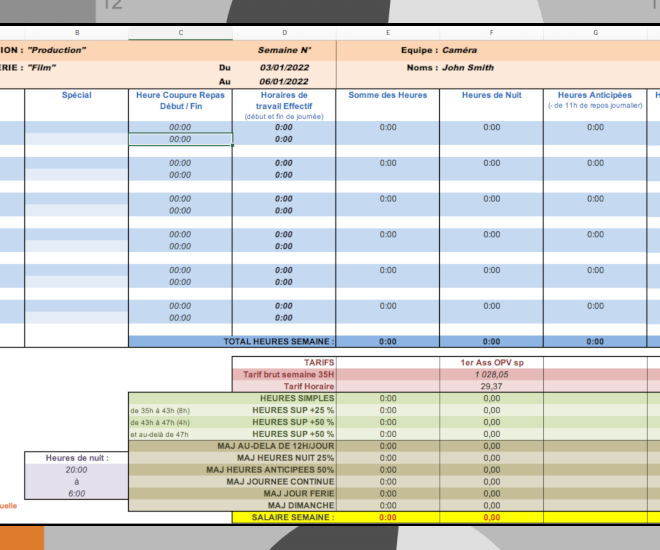Select night end time 6:00

(77, 494)
